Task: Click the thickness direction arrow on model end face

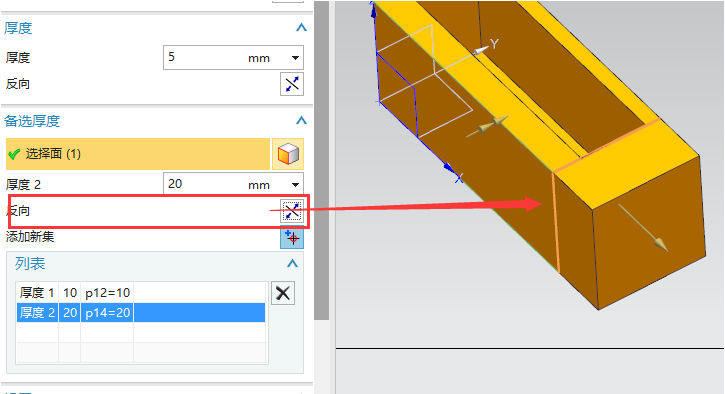Action: pos(644,228)
